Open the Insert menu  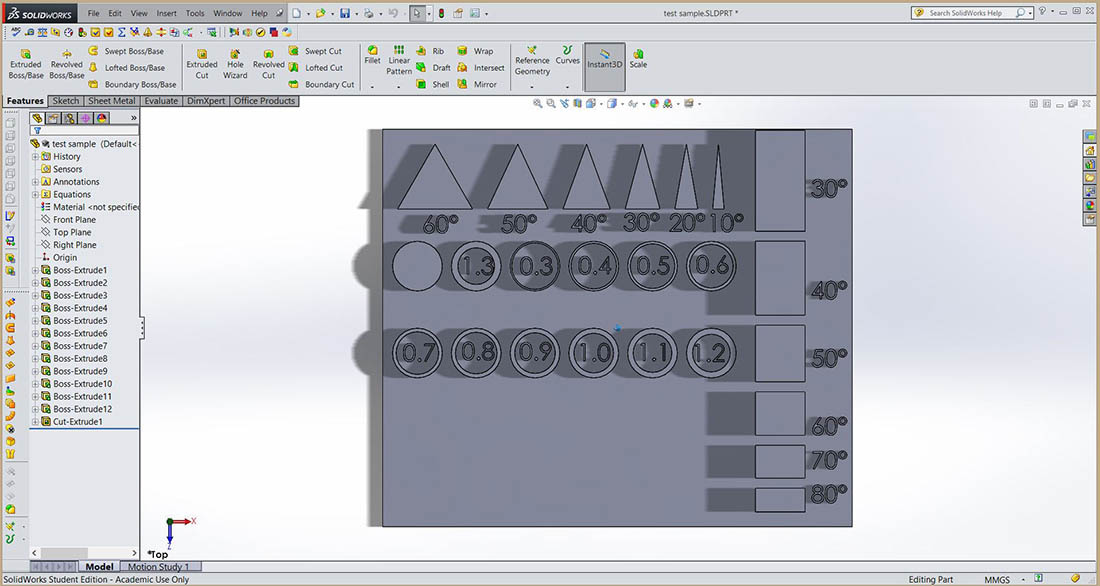click(x=166, y=13)
